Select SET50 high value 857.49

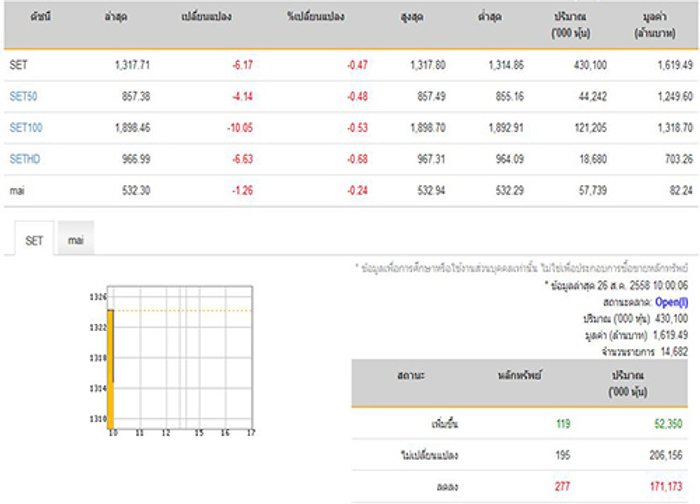pyautogui.click(x=431, y=96)
